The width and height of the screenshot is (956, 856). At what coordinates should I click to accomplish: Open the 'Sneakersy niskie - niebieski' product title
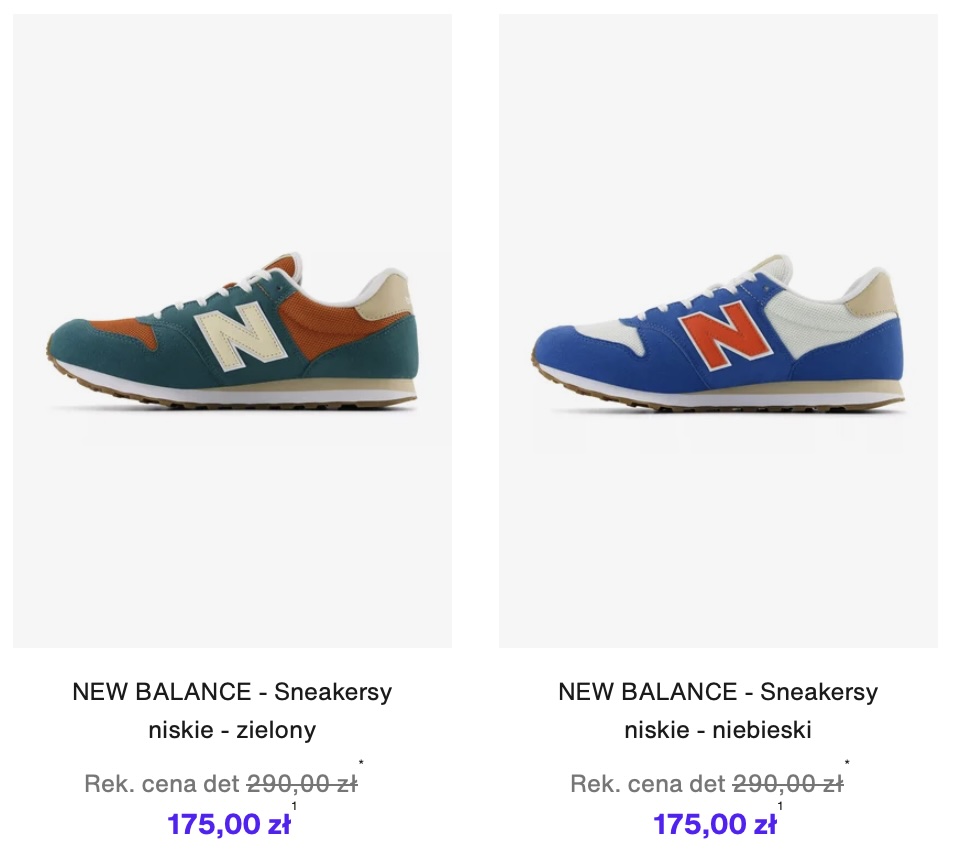point(718,710)
